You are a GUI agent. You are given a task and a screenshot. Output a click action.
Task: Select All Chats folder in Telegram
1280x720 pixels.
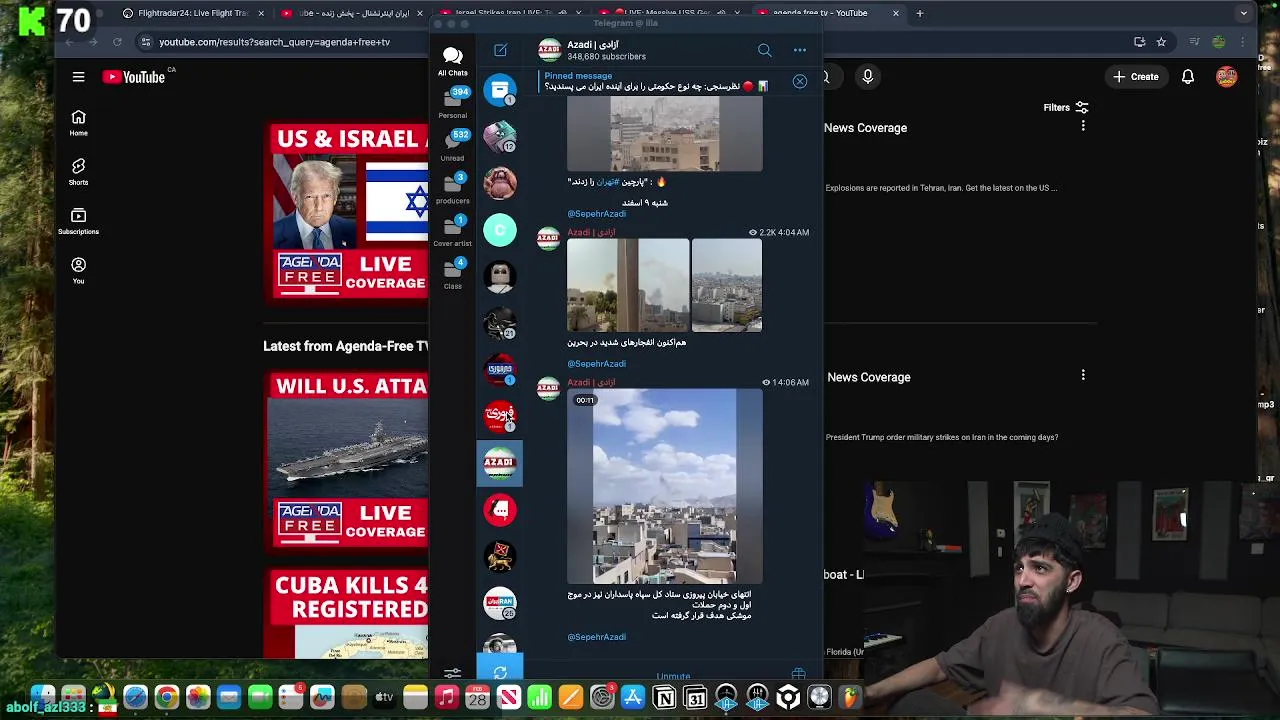point(452,61)
